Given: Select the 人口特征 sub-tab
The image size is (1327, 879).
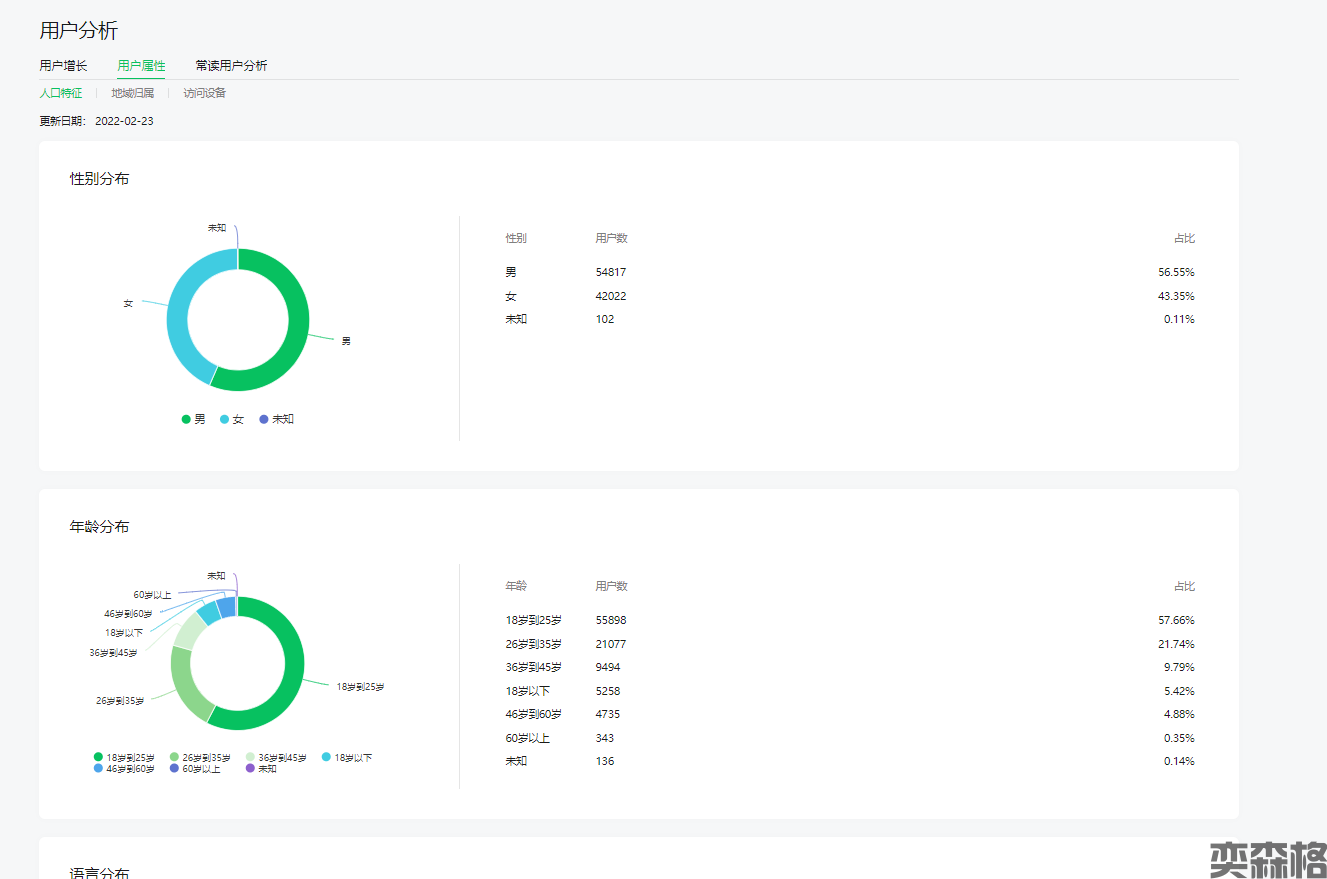Looking at the screenshot, I should click(61, 93).
